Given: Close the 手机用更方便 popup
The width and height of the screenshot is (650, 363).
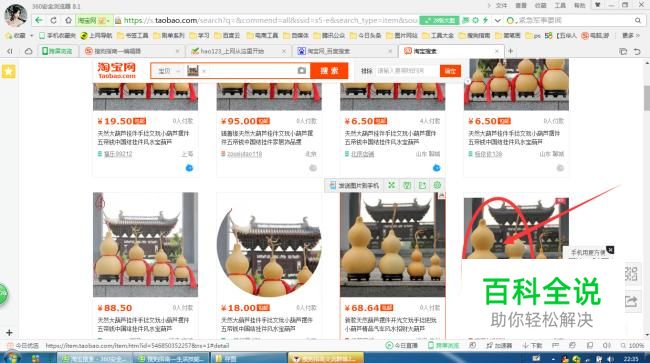Looking at the screenshot, I should point(610,250).
